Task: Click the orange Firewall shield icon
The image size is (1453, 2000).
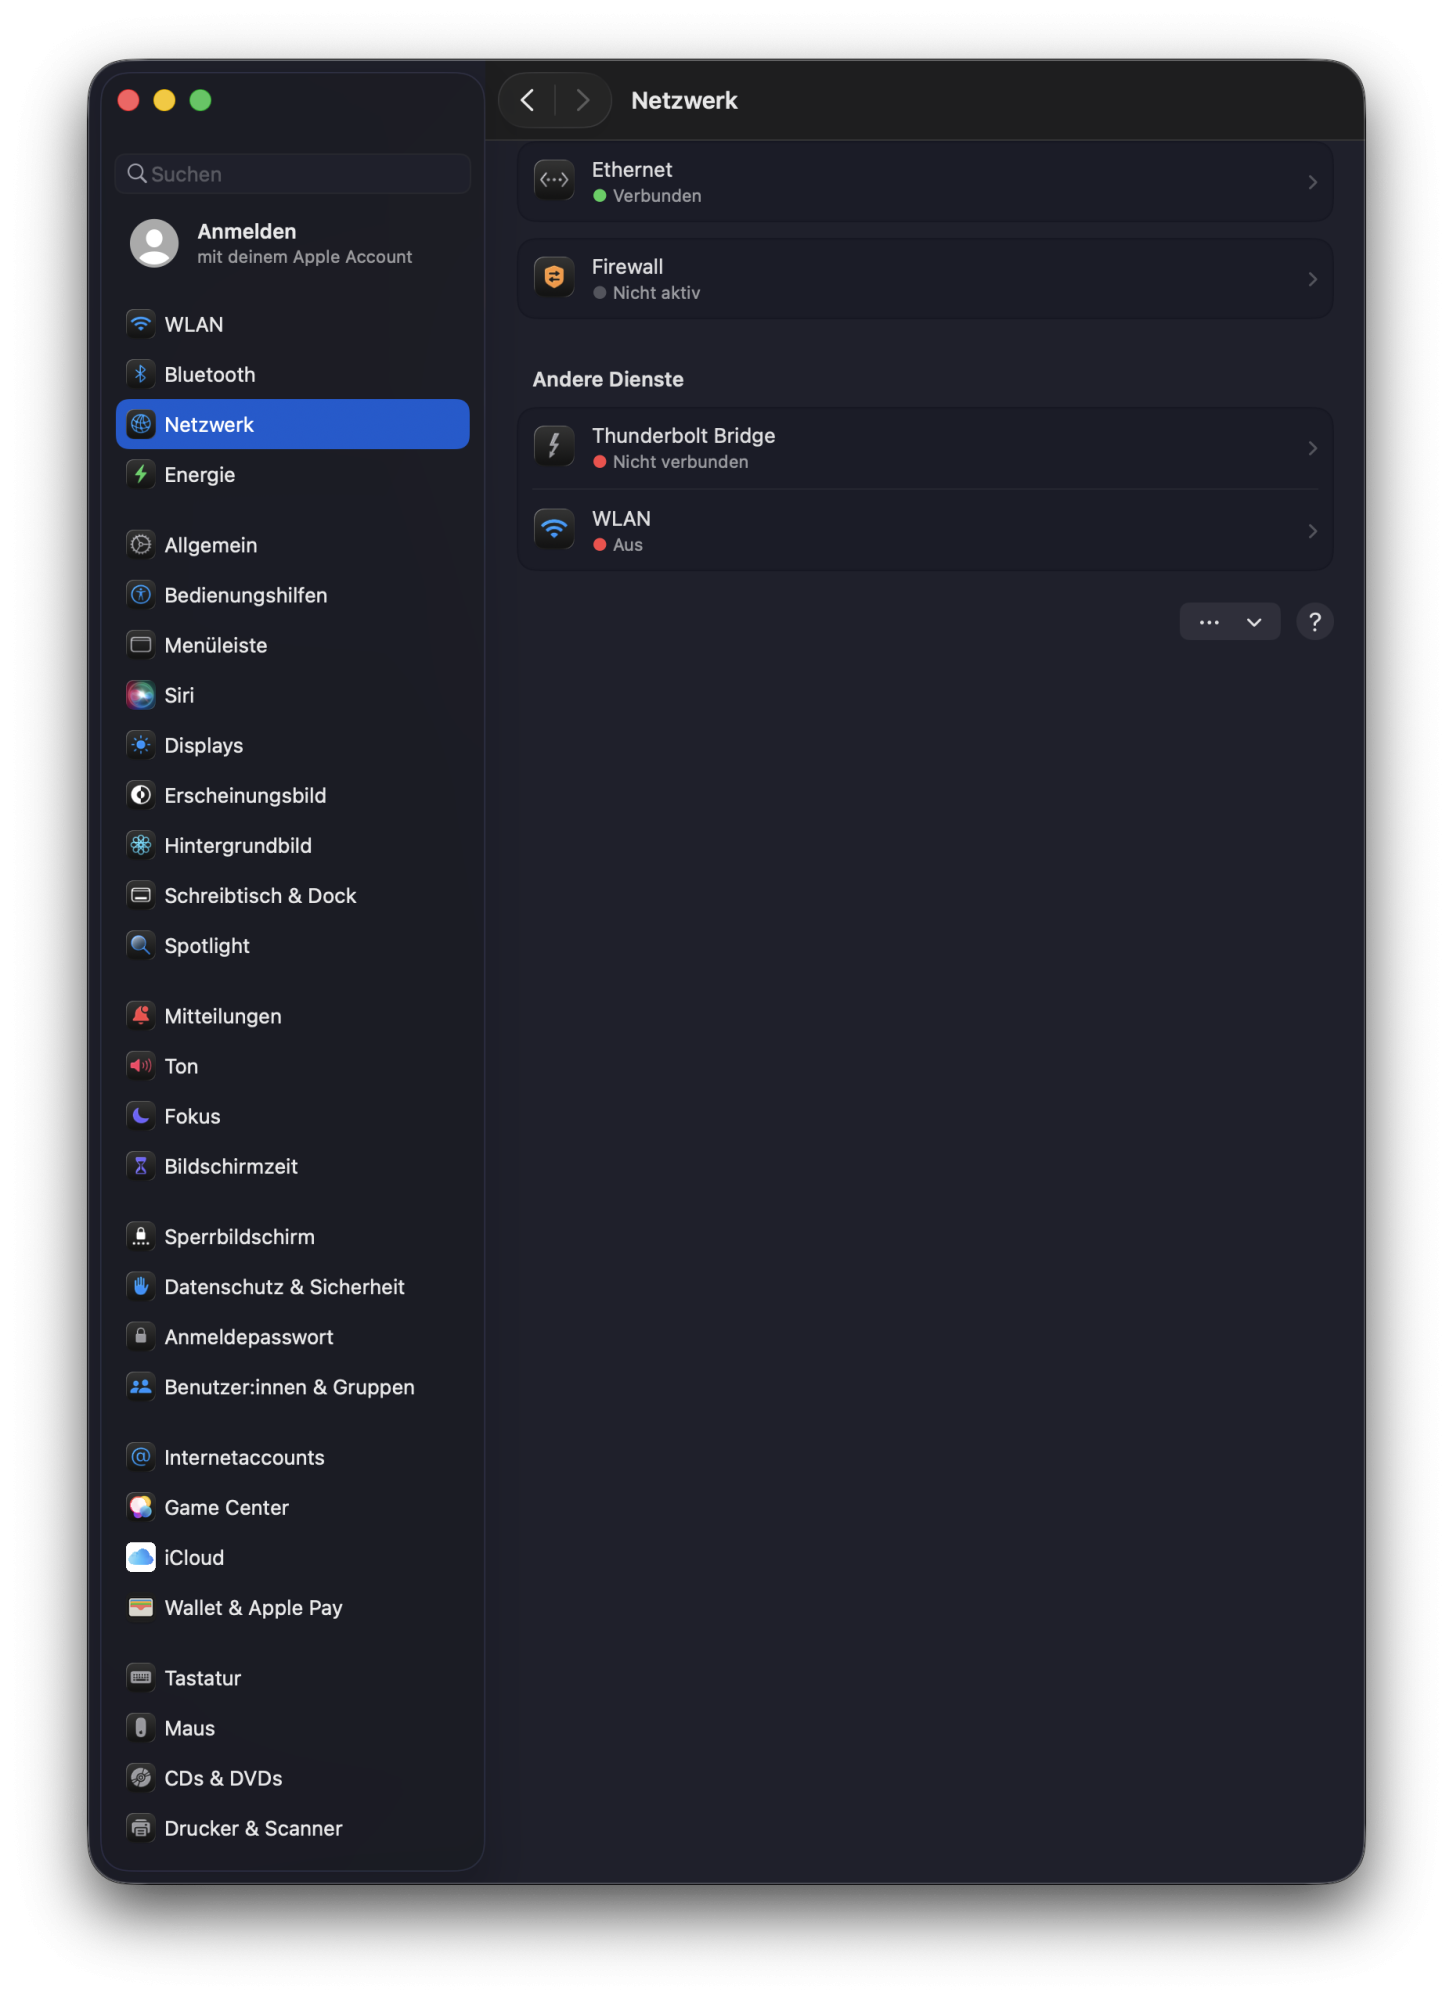Action: point(554,278)
